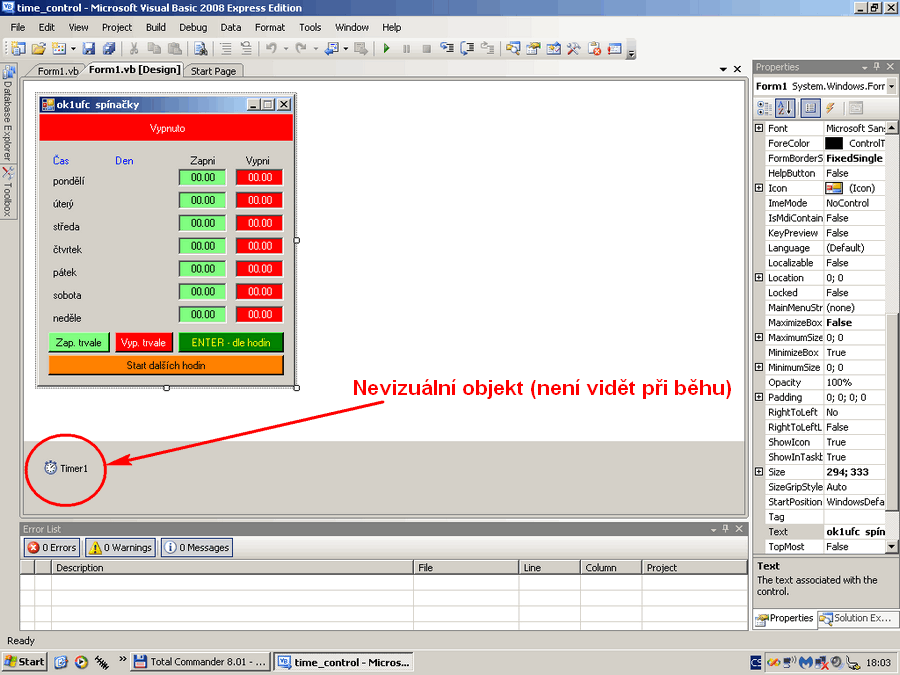Click the 'Zap. trvale' green button

click(x=78, y=342)
